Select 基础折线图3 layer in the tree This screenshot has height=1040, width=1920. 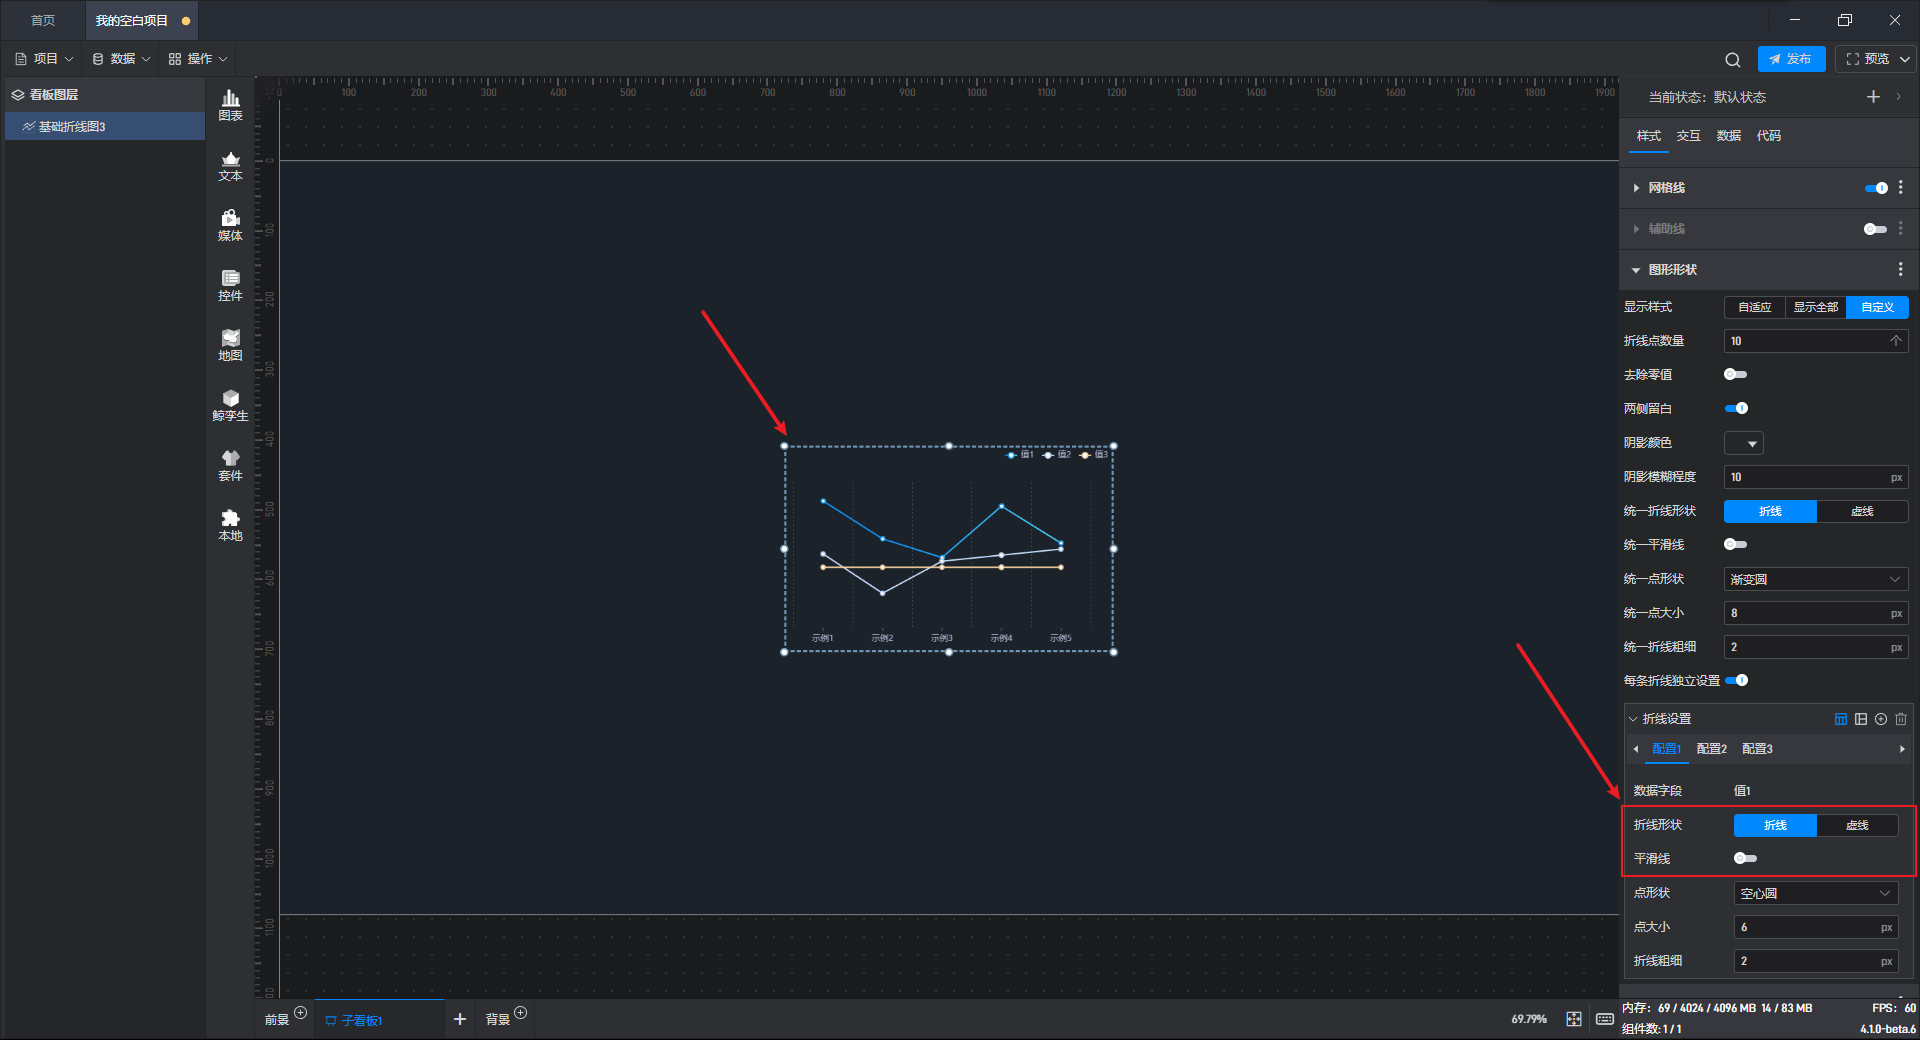pyautogui.click(x=105, y=126)
